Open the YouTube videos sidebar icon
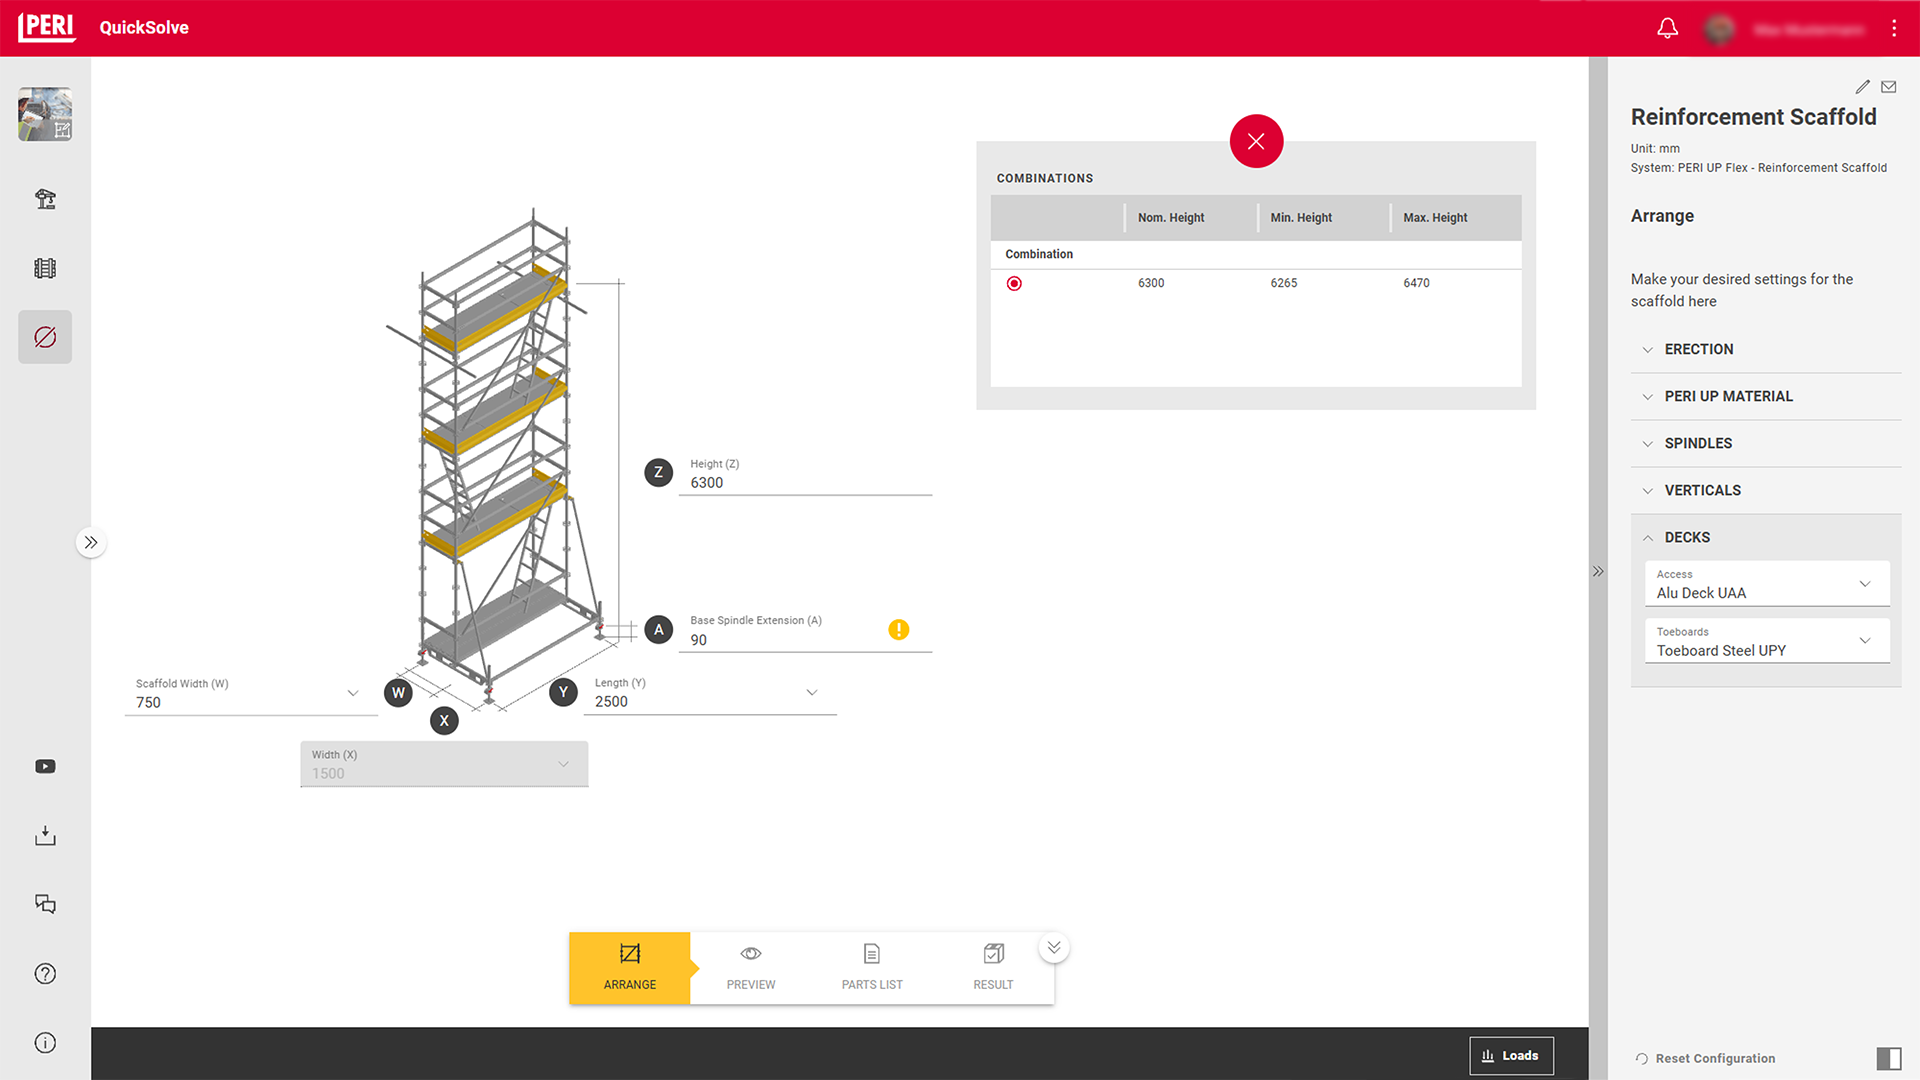 pyautogui.click(x=45, y=766)
